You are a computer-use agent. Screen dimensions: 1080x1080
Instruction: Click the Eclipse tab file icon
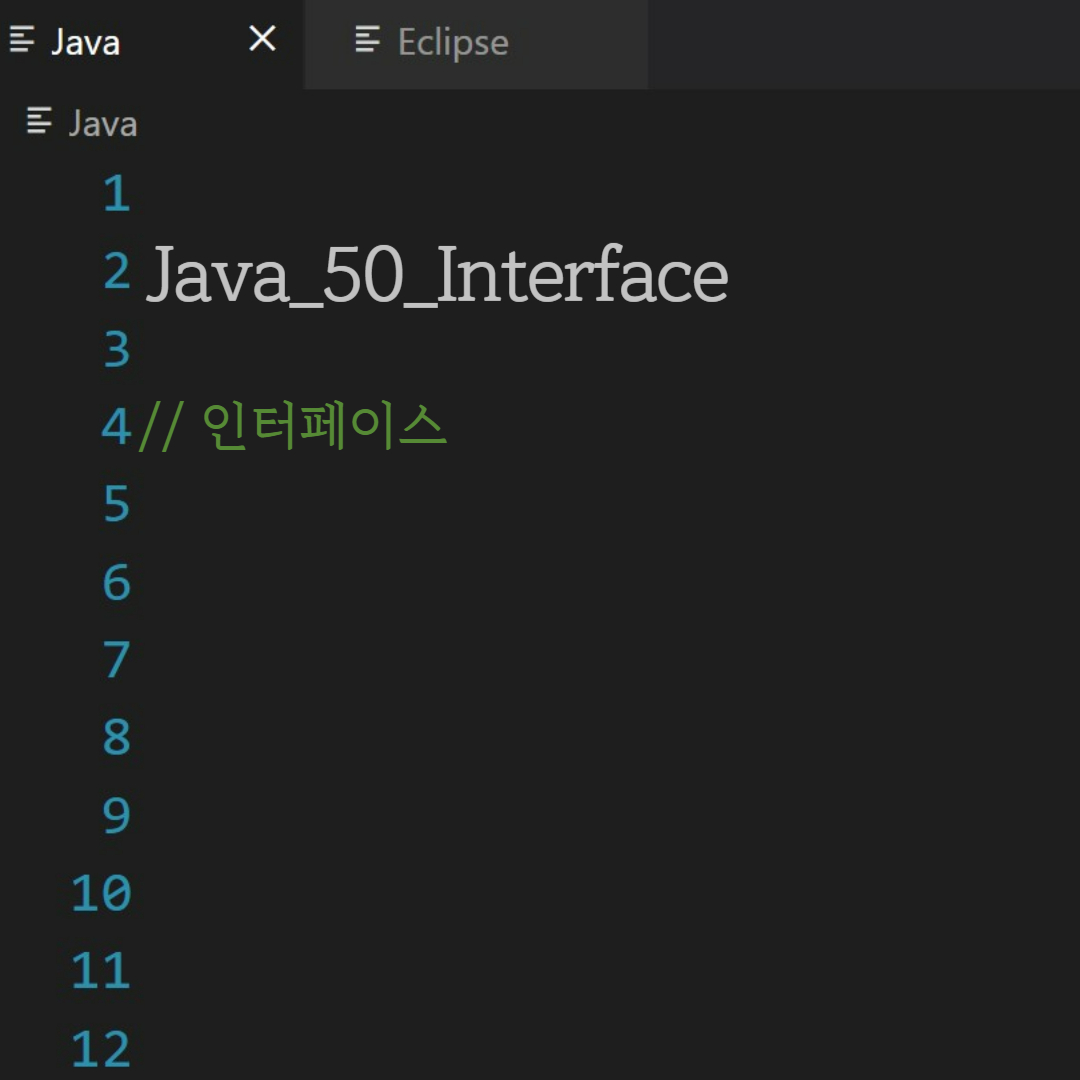[367, 39]
